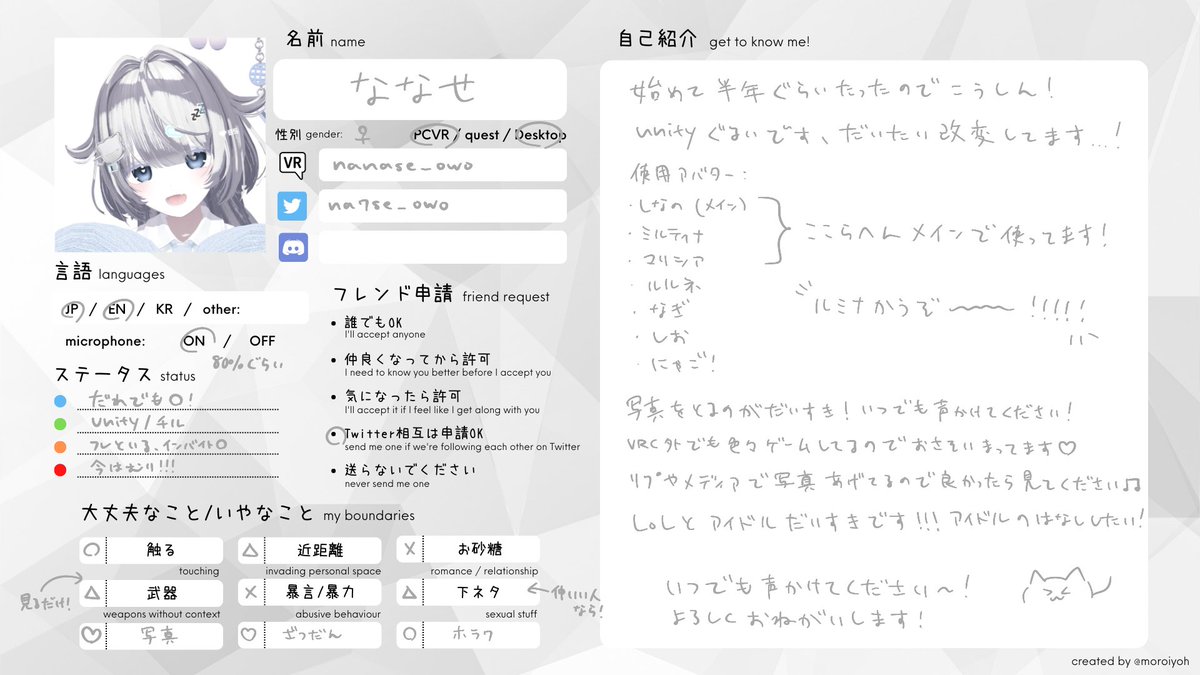Click the name field showing ななせ
Screen dimensions: 1200x675
[420, 90]
